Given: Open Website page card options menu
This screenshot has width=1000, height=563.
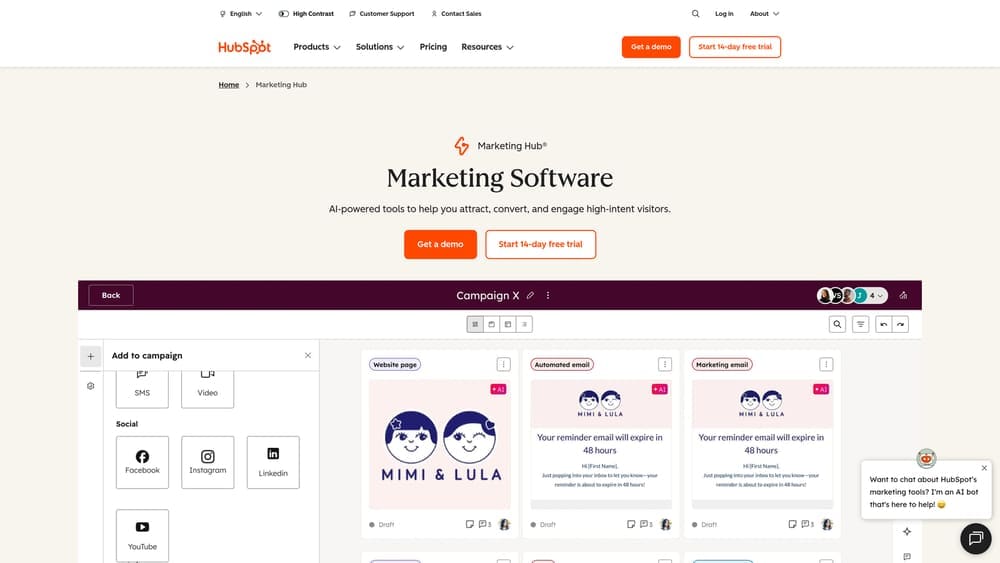Looking at the screenshot, I should (x=503, y=364).
